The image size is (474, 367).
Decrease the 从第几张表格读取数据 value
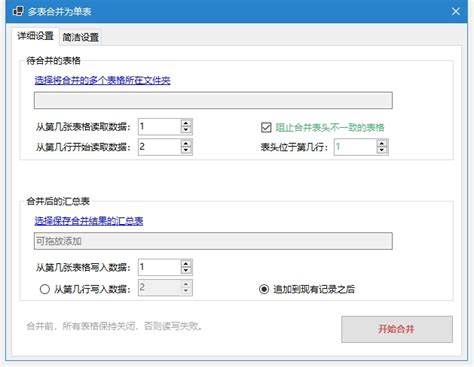pos(186,130)
